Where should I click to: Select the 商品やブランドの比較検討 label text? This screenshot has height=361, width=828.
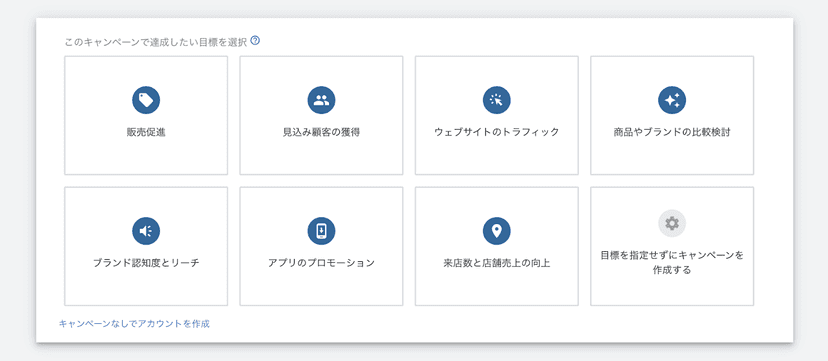coord(672,132)
